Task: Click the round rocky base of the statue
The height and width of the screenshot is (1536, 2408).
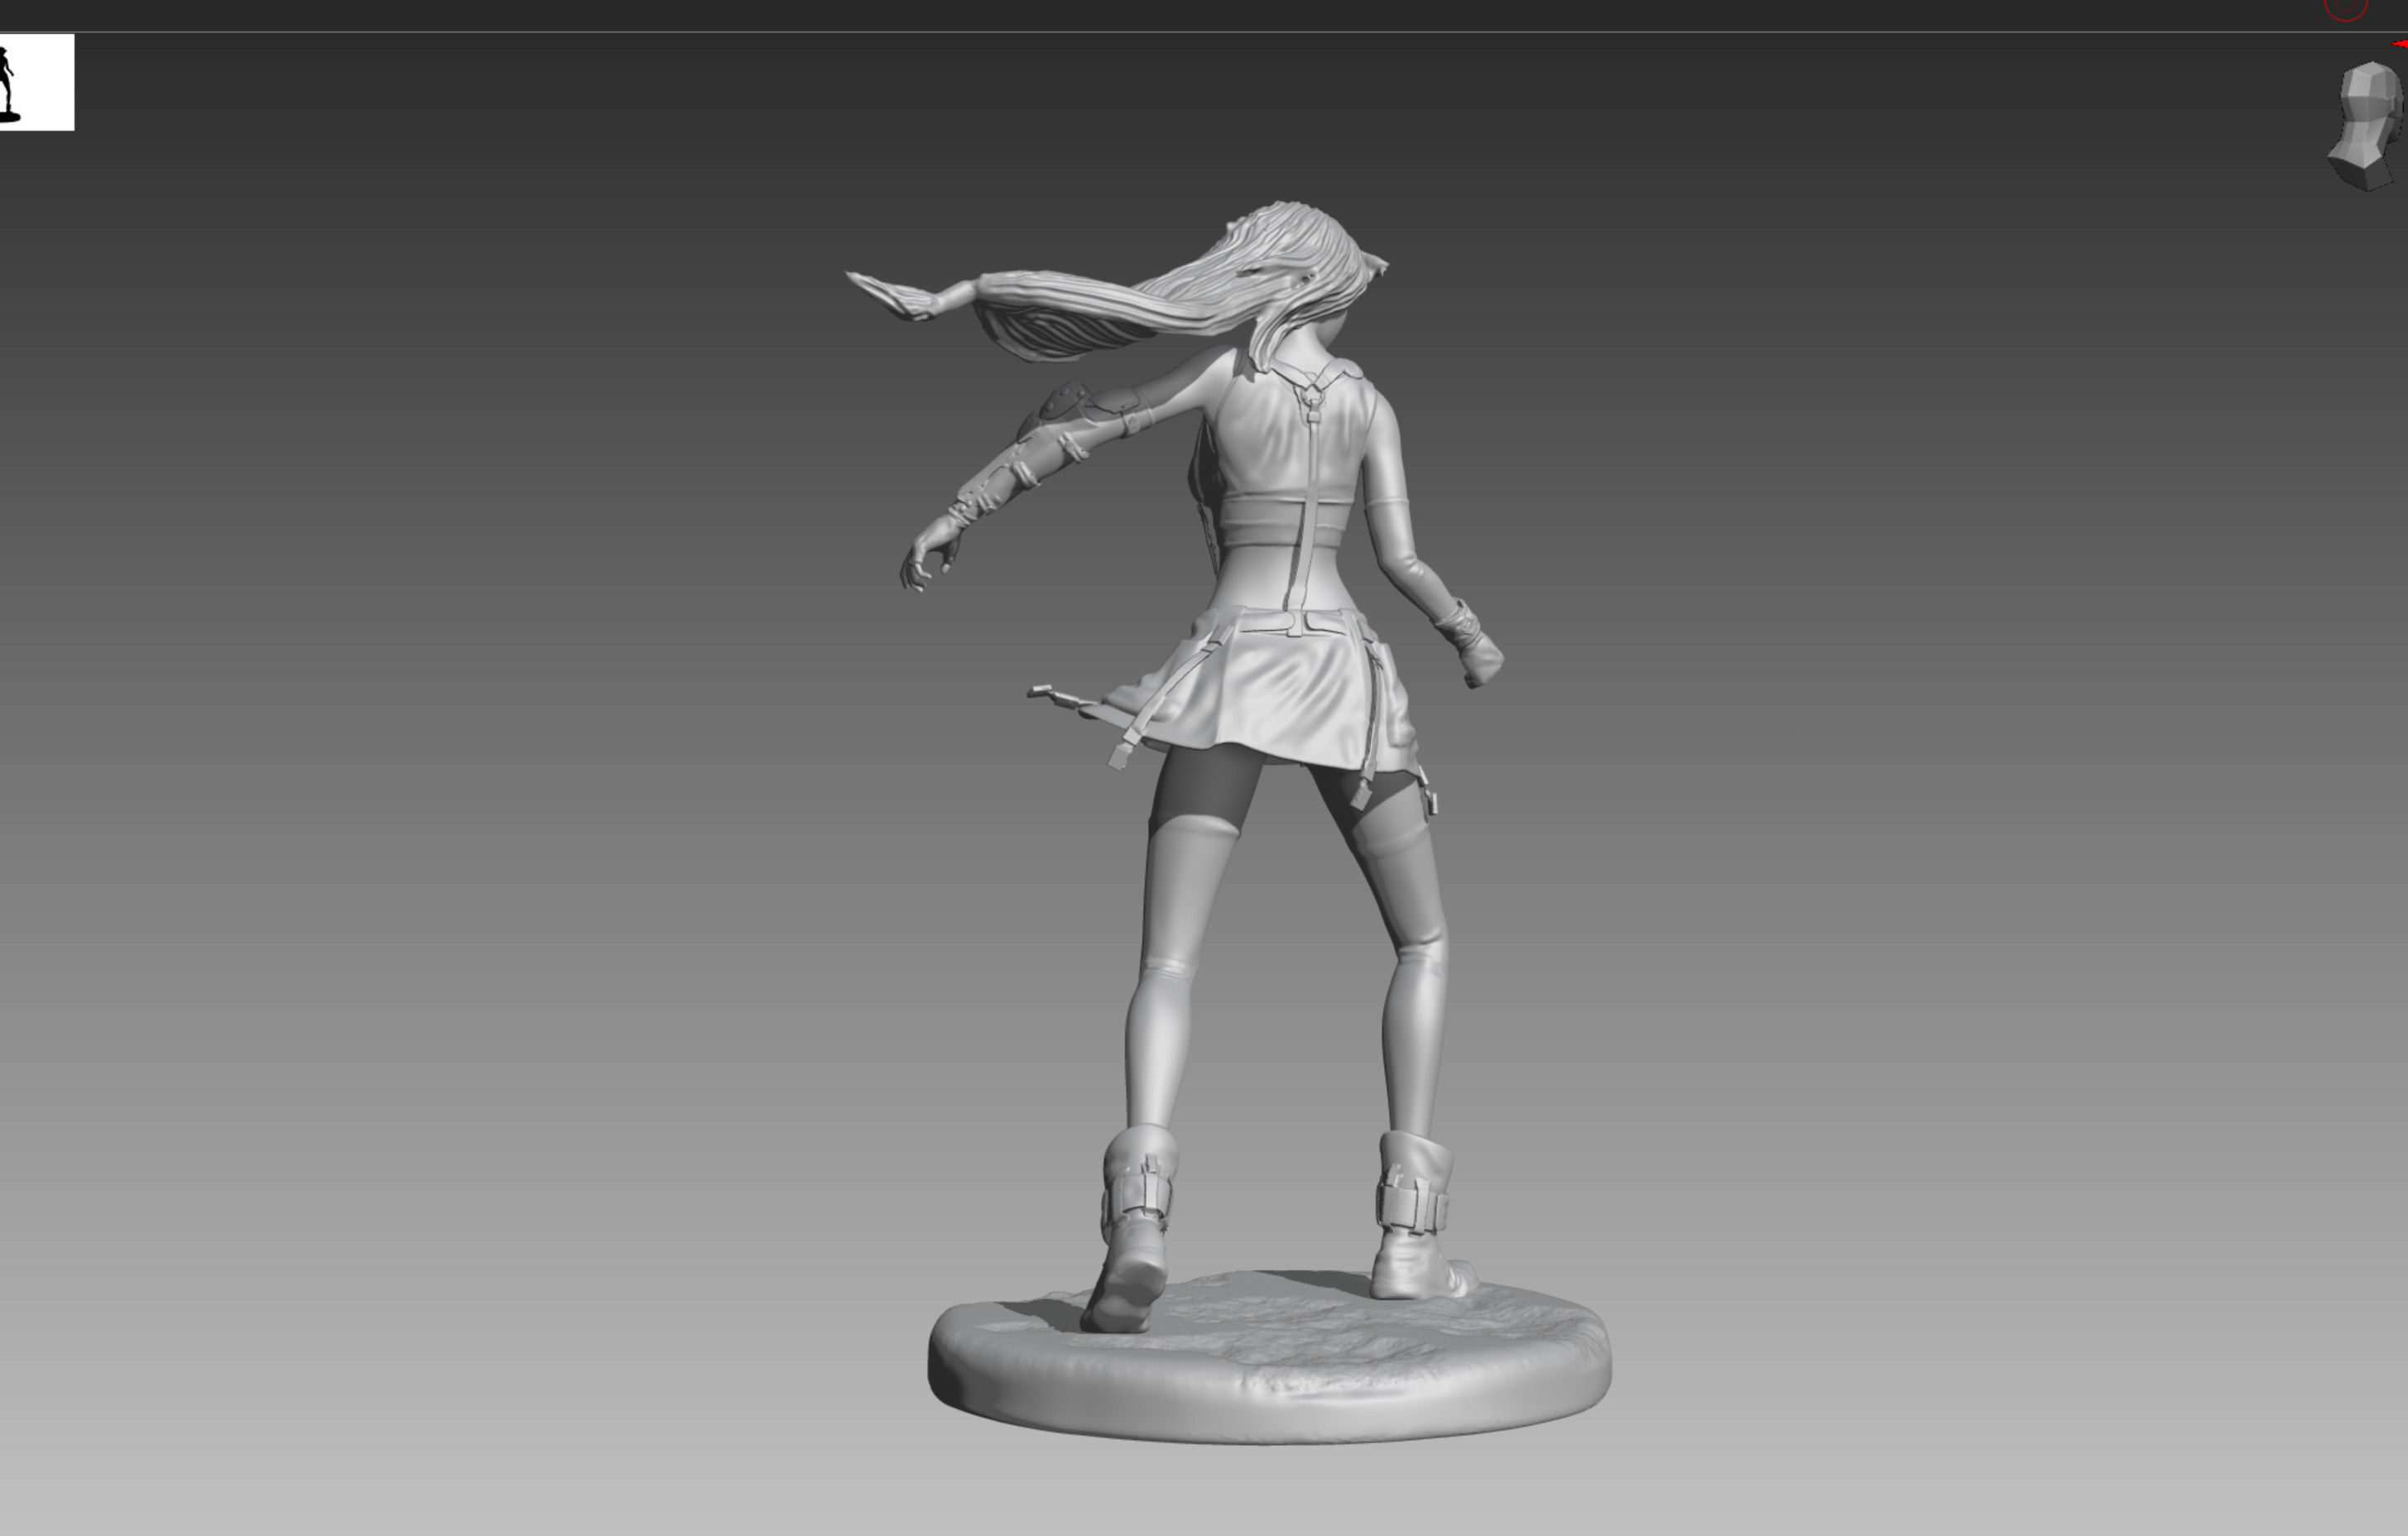Action: pyautogui.click(x=1270, y=1358)
